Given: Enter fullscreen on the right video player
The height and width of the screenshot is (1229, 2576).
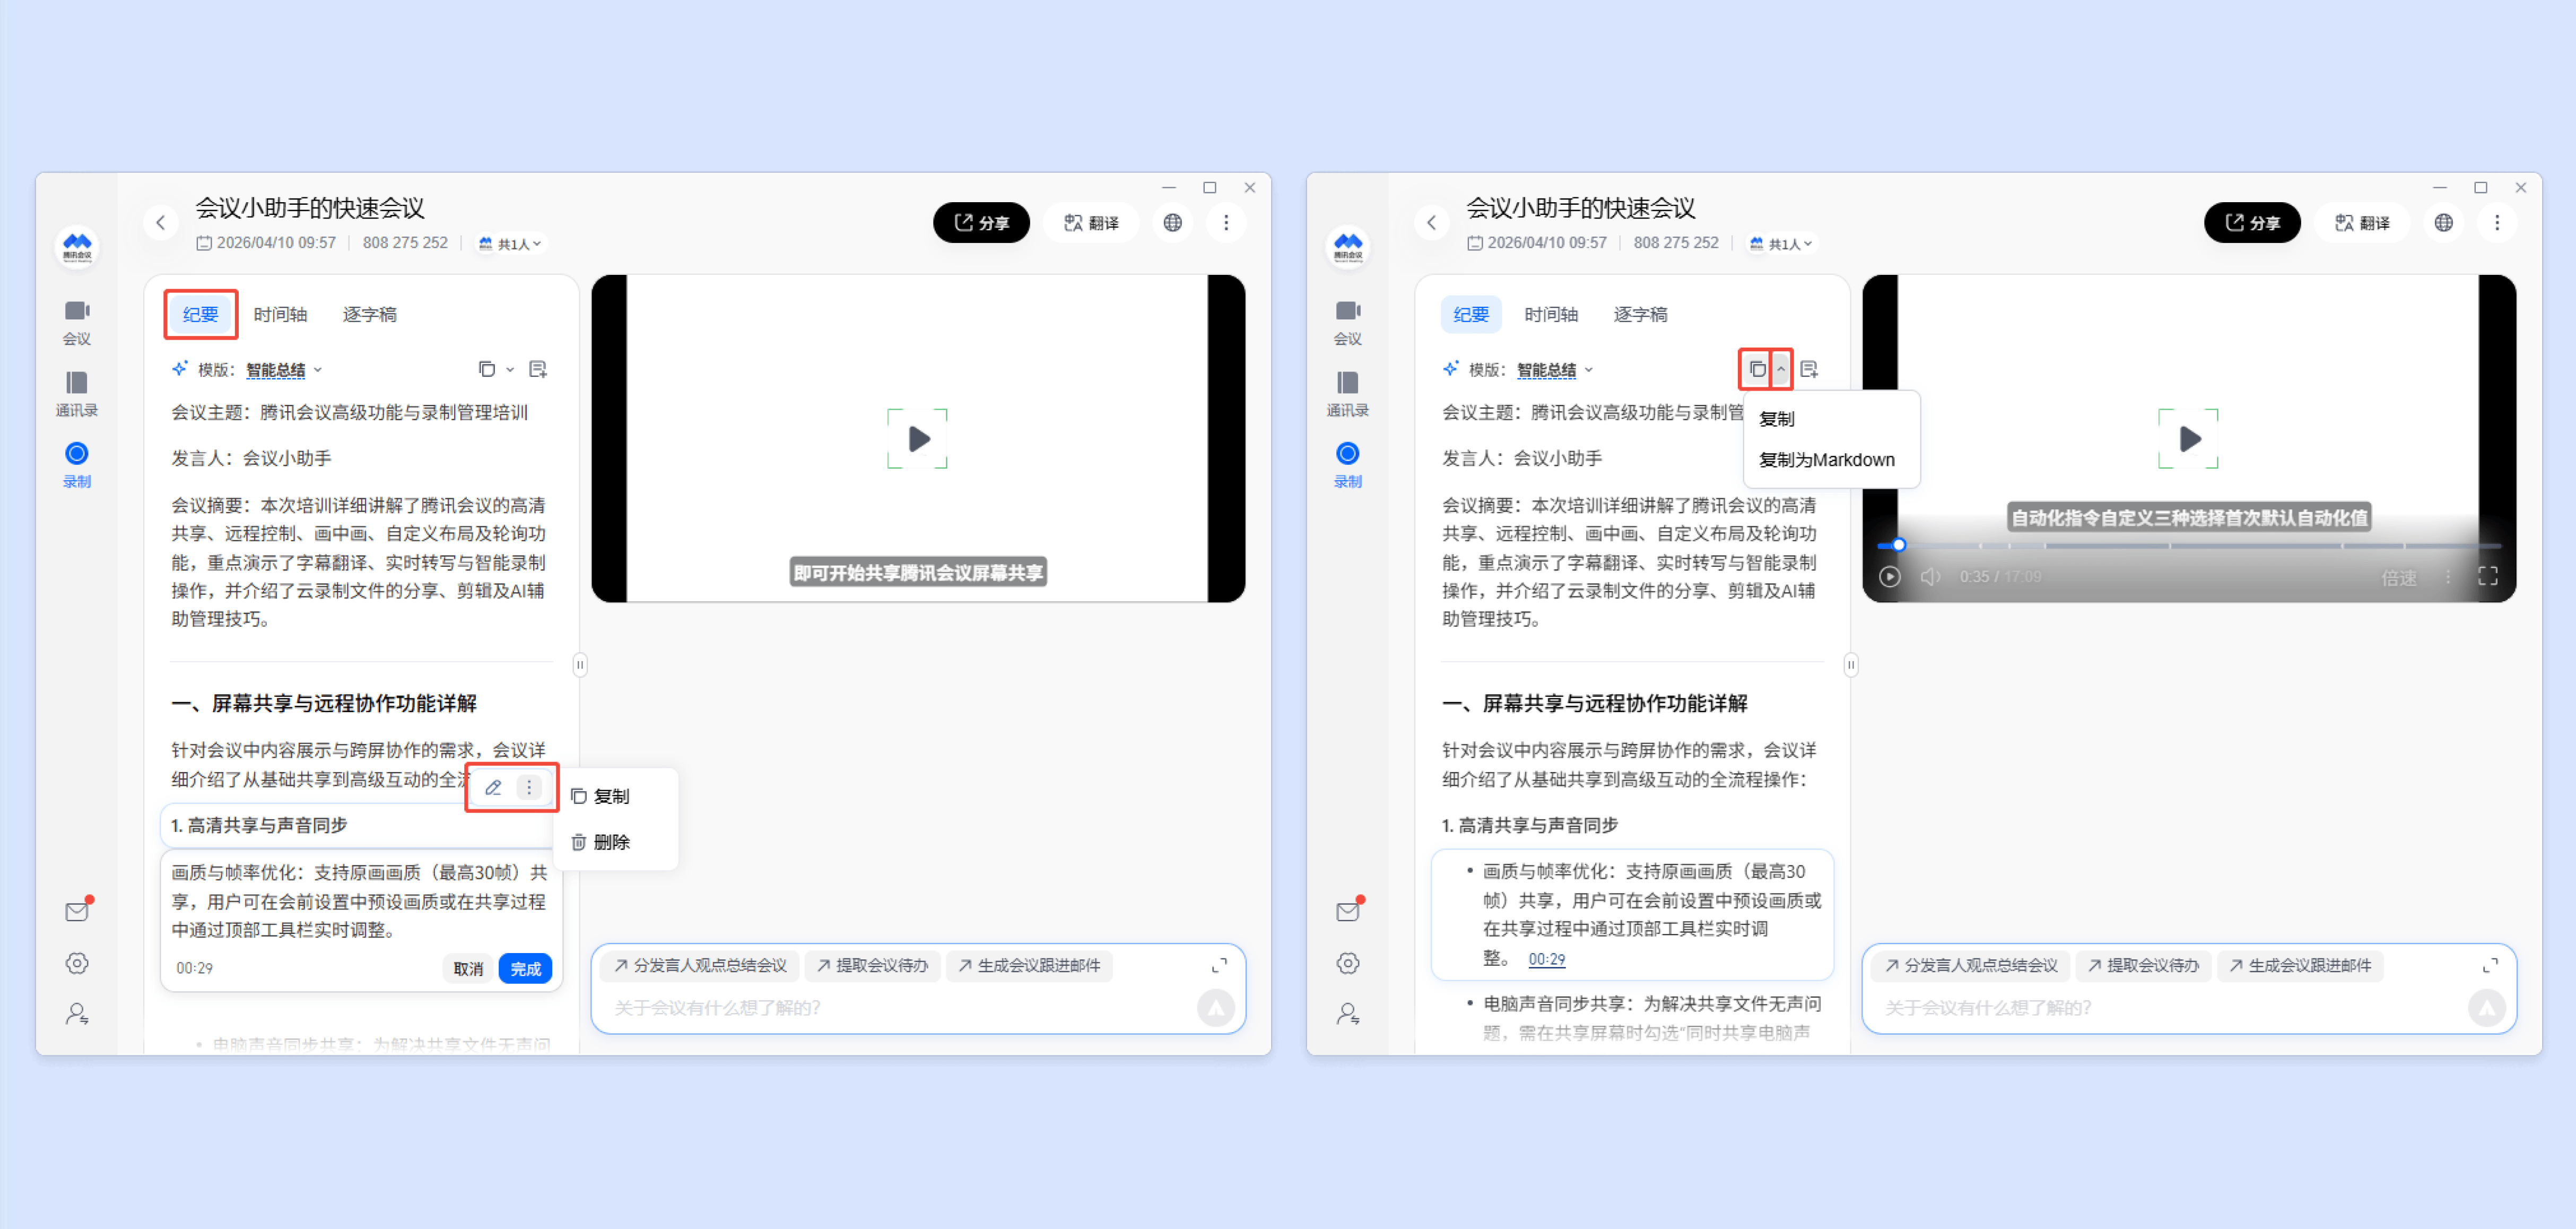Looking at the screenshot, I should coord(2487,576).
